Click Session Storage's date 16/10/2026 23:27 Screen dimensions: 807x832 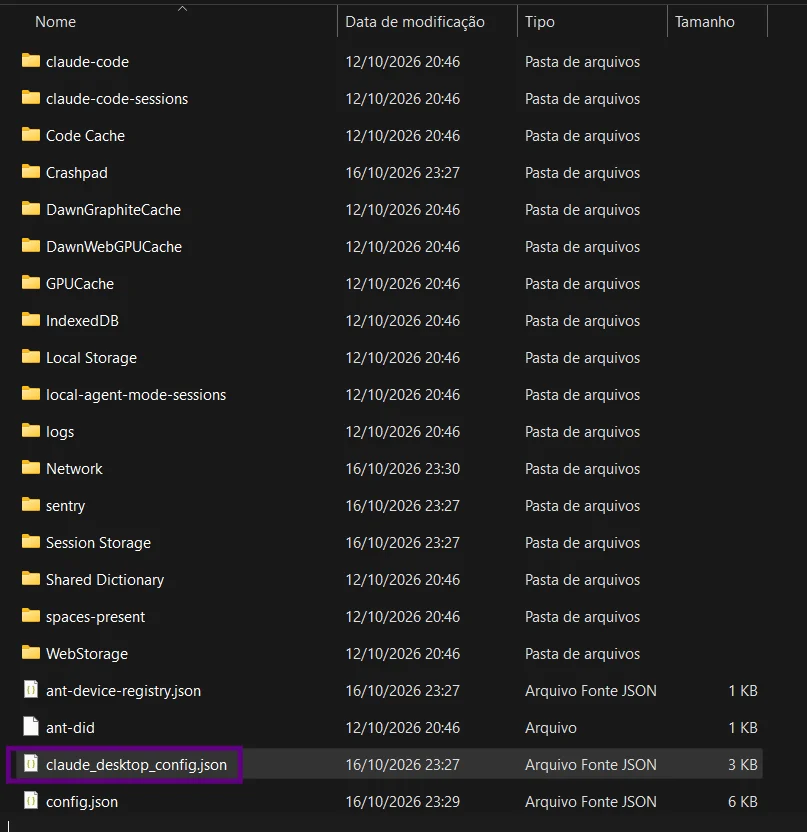[x=403, y=543]
